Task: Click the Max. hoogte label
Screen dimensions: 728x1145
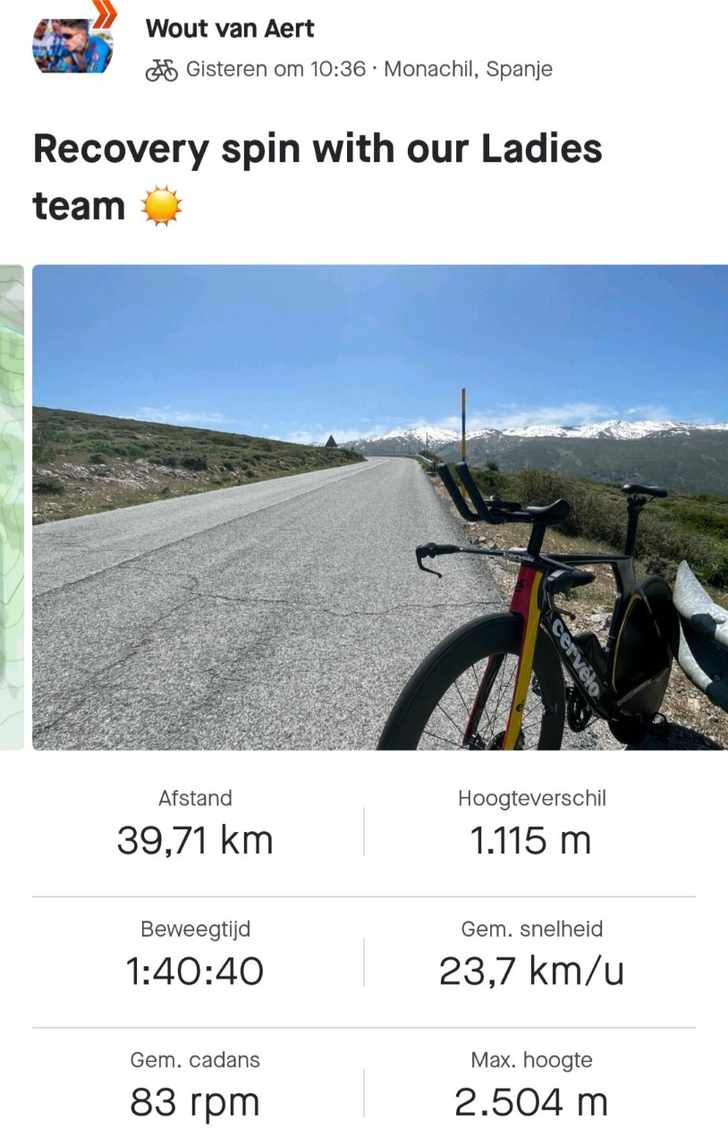Action: tap(532, 1060)
